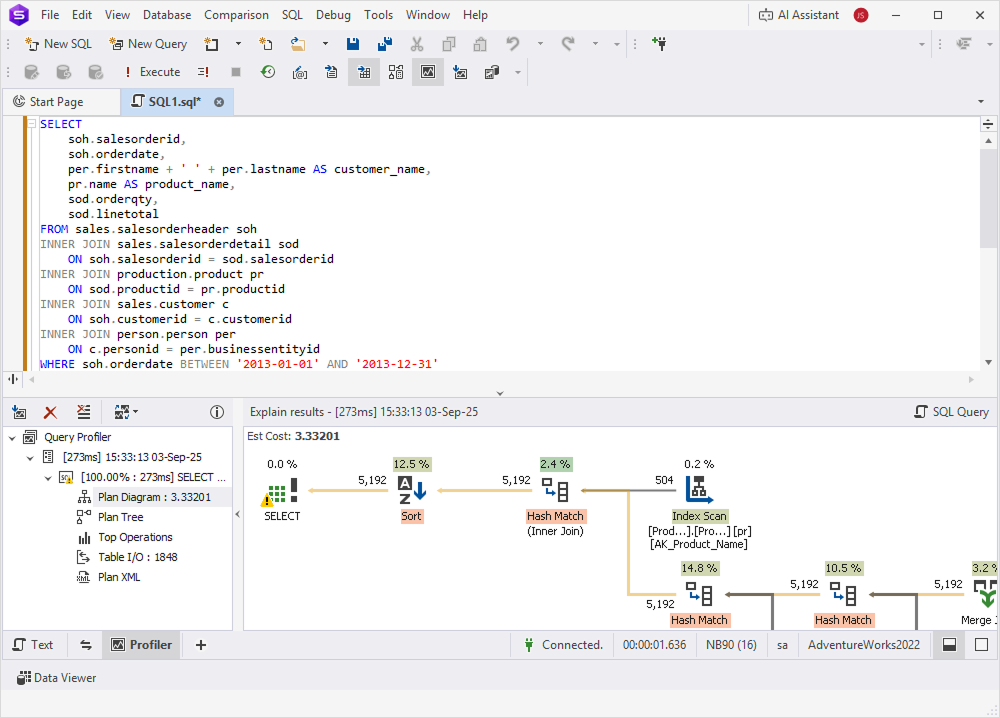
Task: Select the New Query toolbar item
Action: coord(147,44)
